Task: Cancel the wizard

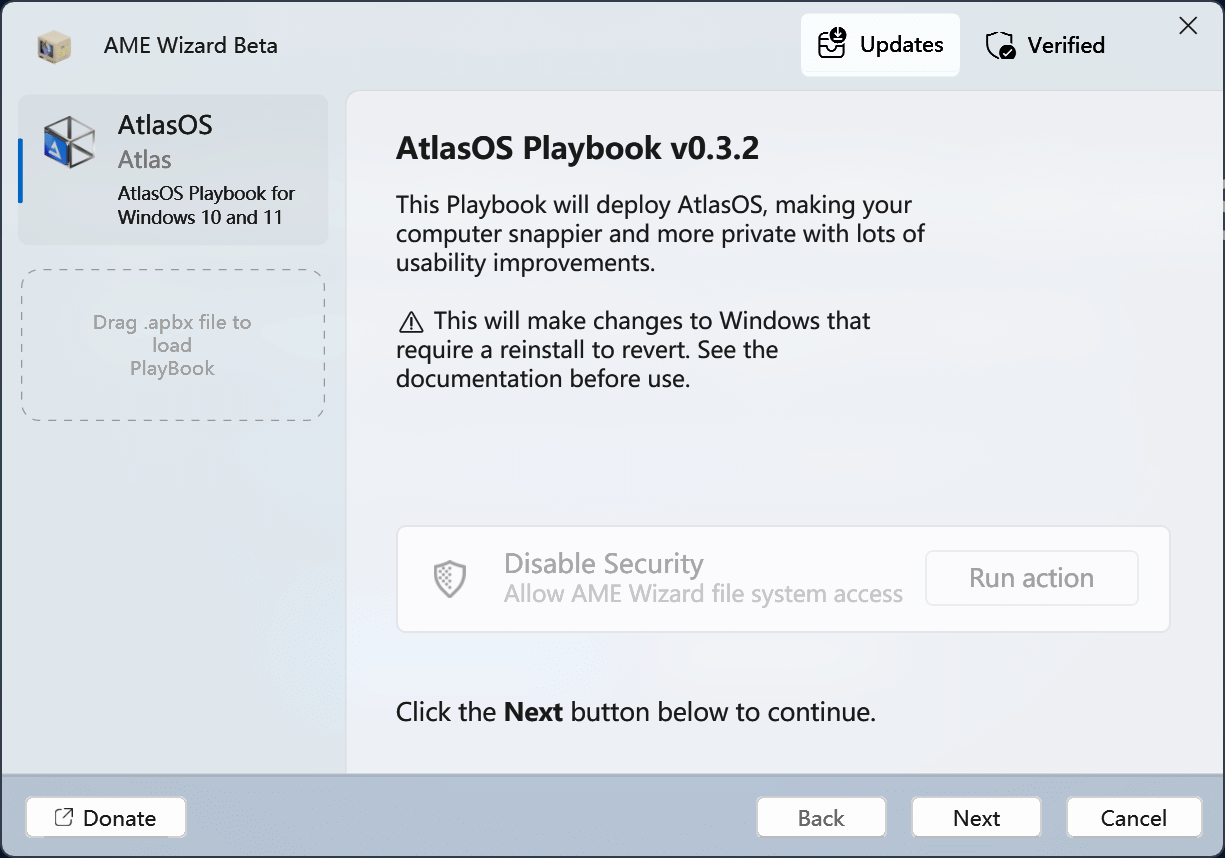Action: pos(1134,818)
